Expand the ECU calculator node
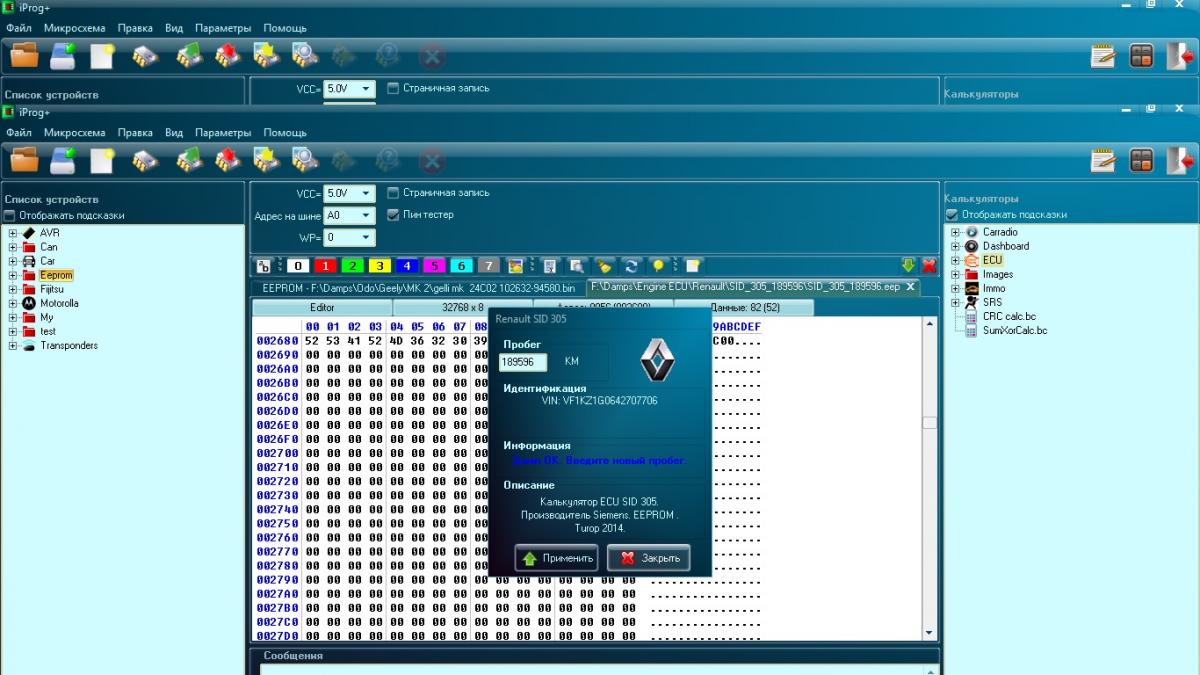Screen dimensions: 1200x675 [x=955, y=260]
